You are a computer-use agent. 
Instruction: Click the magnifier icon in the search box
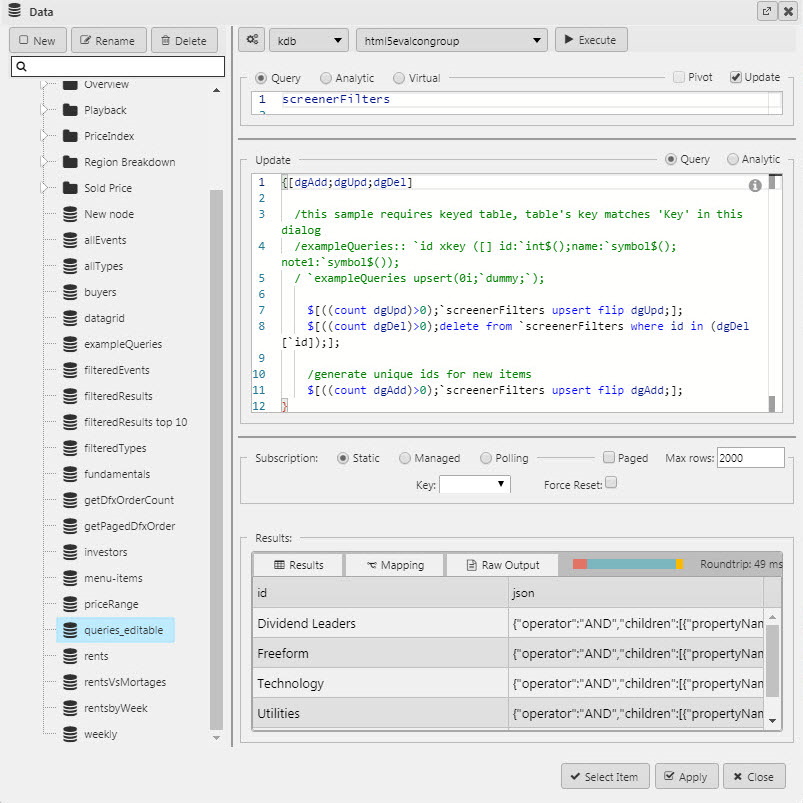click(23, 64)
